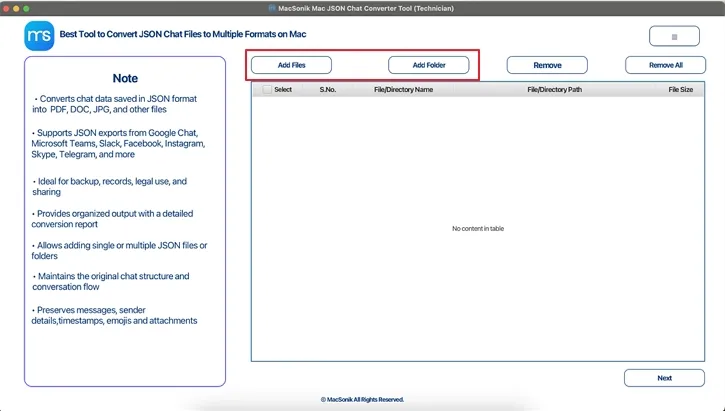The height and width of the screenshot is (411, 725).
Task: Click the Remove button
Action: click(x=547, y=65)
